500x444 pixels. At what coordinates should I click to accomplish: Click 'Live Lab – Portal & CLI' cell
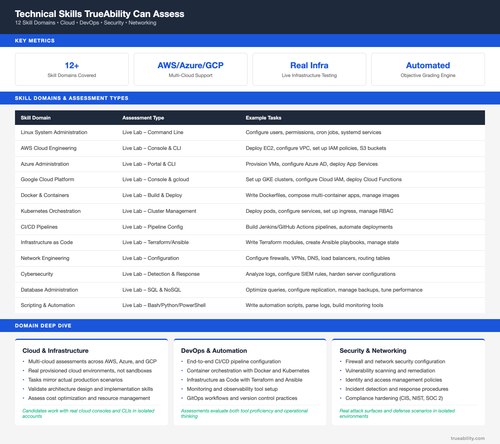tap(149, 164)
